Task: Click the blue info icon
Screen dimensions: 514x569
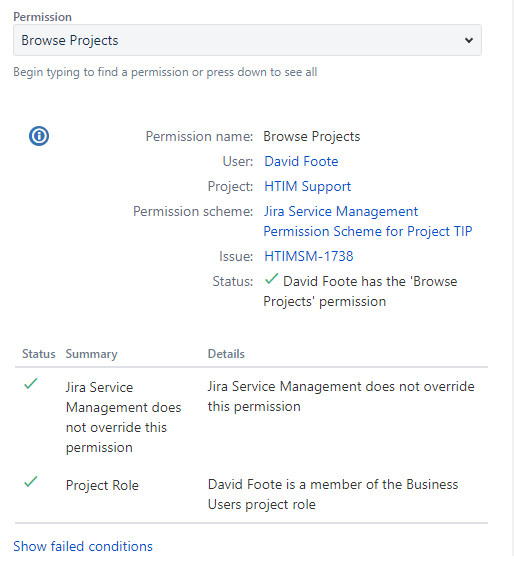Action: [x=39, y=136]
